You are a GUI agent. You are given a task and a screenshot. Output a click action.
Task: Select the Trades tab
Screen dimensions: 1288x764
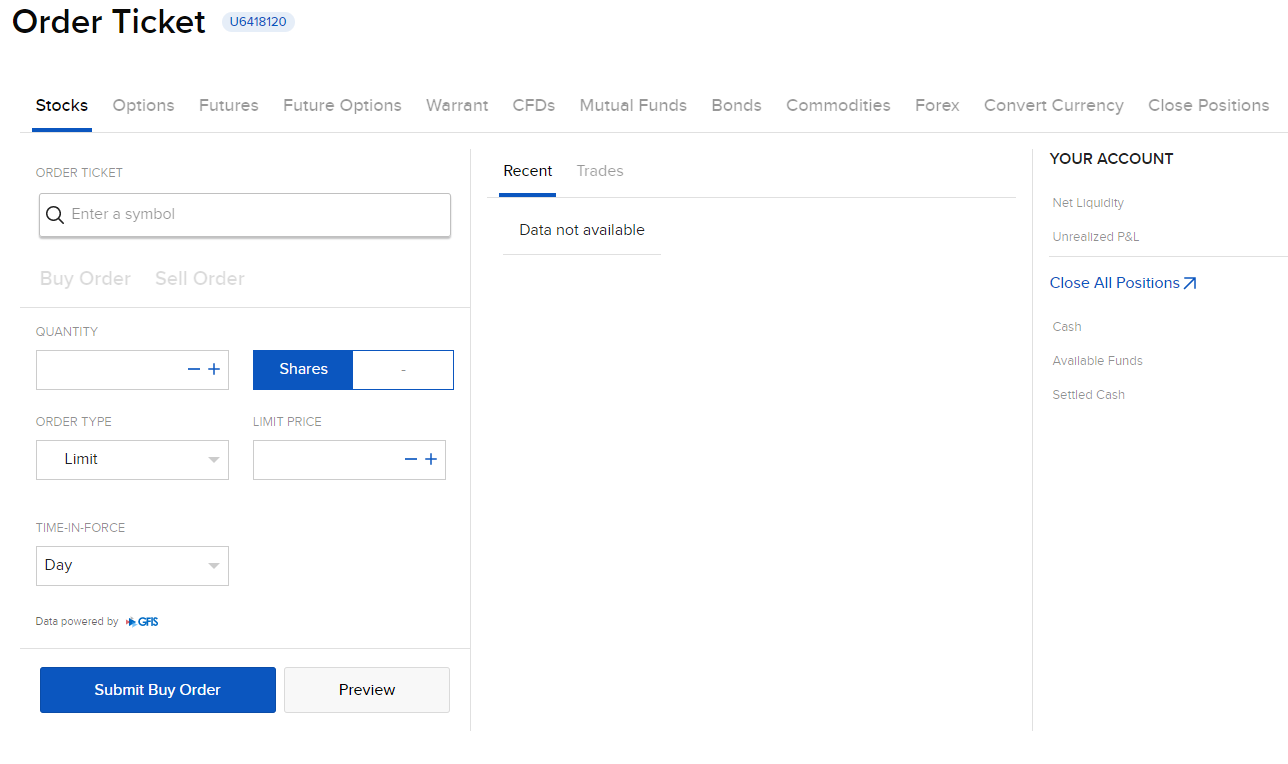tap(600, 171)
